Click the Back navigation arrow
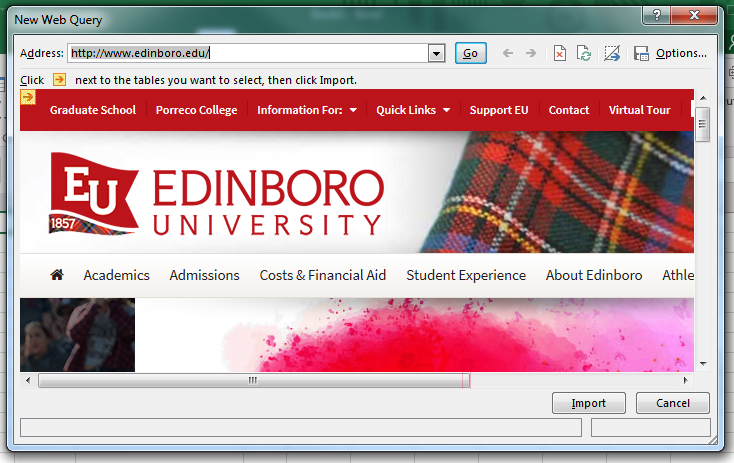Viewport: 734px width, 463px height. 508,54
